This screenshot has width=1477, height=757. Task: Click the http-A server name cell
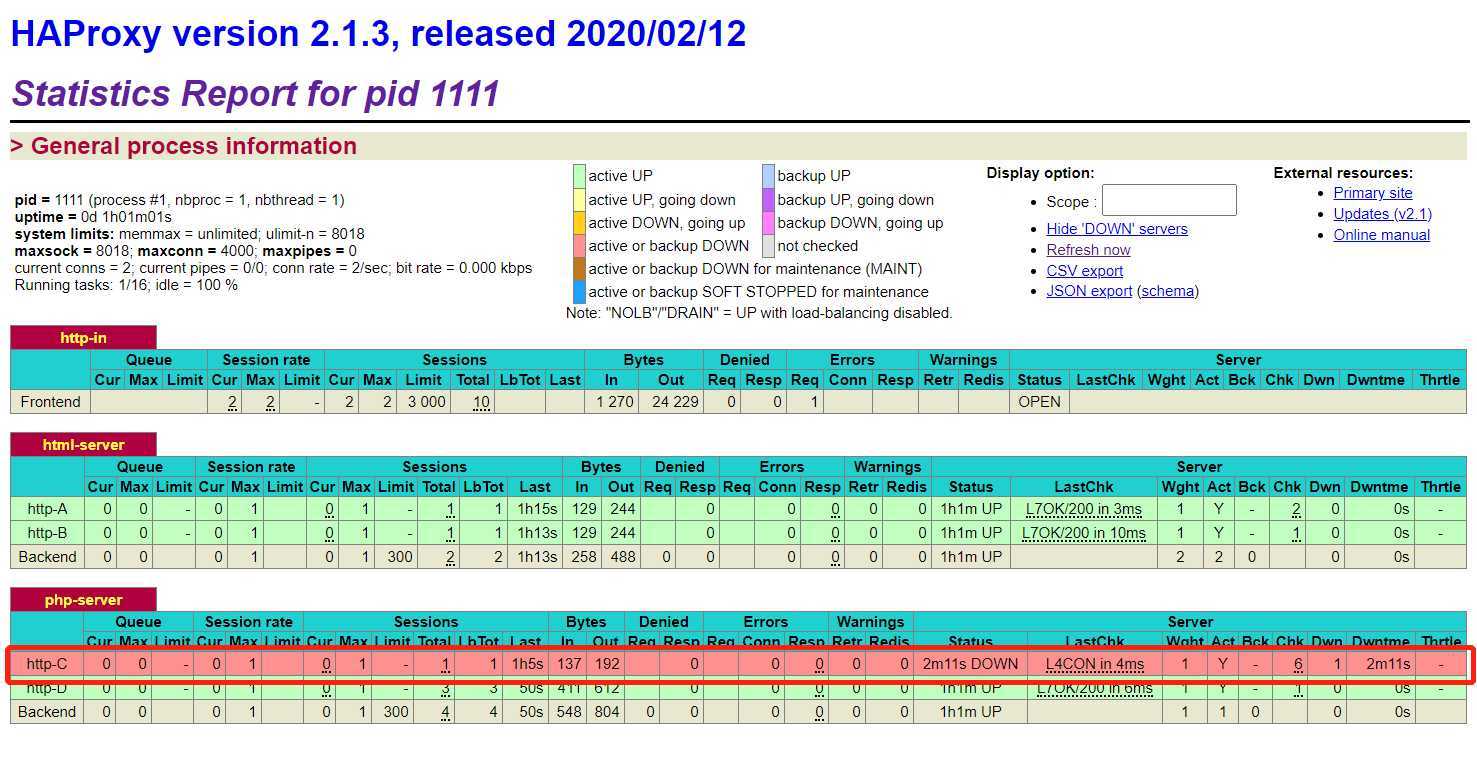click(x=47, y=509)
